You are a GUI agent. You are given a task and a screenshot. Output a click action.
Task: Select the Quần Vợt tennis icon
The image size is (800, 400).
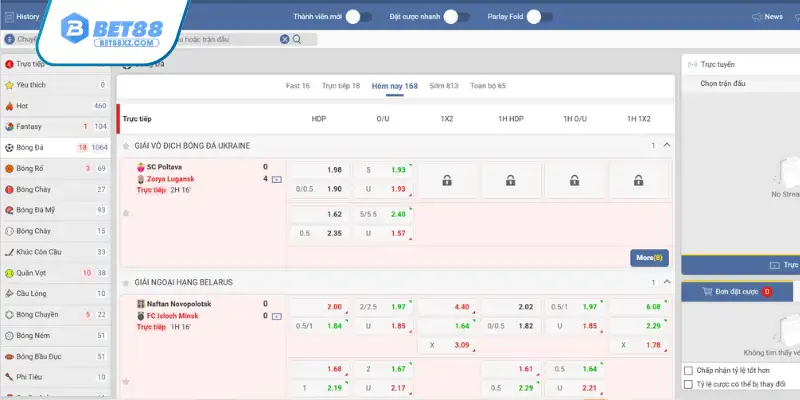tap(9, 273)
